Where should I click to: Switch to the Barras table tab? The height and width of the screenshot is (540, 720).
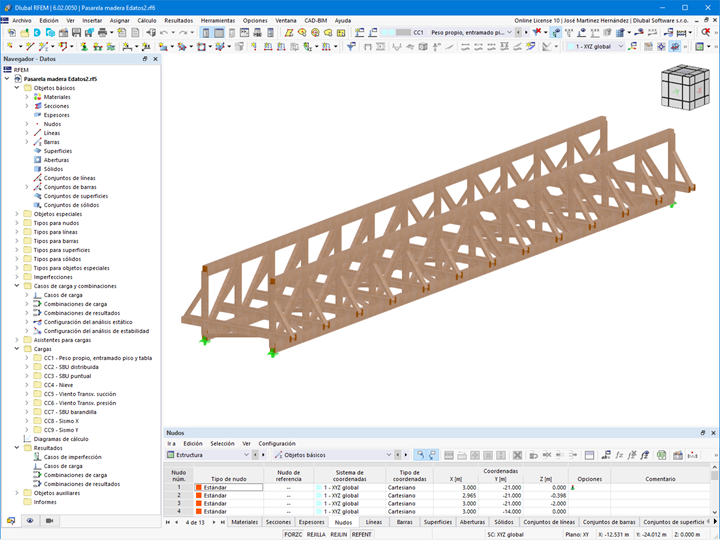[x=405, y=522]
